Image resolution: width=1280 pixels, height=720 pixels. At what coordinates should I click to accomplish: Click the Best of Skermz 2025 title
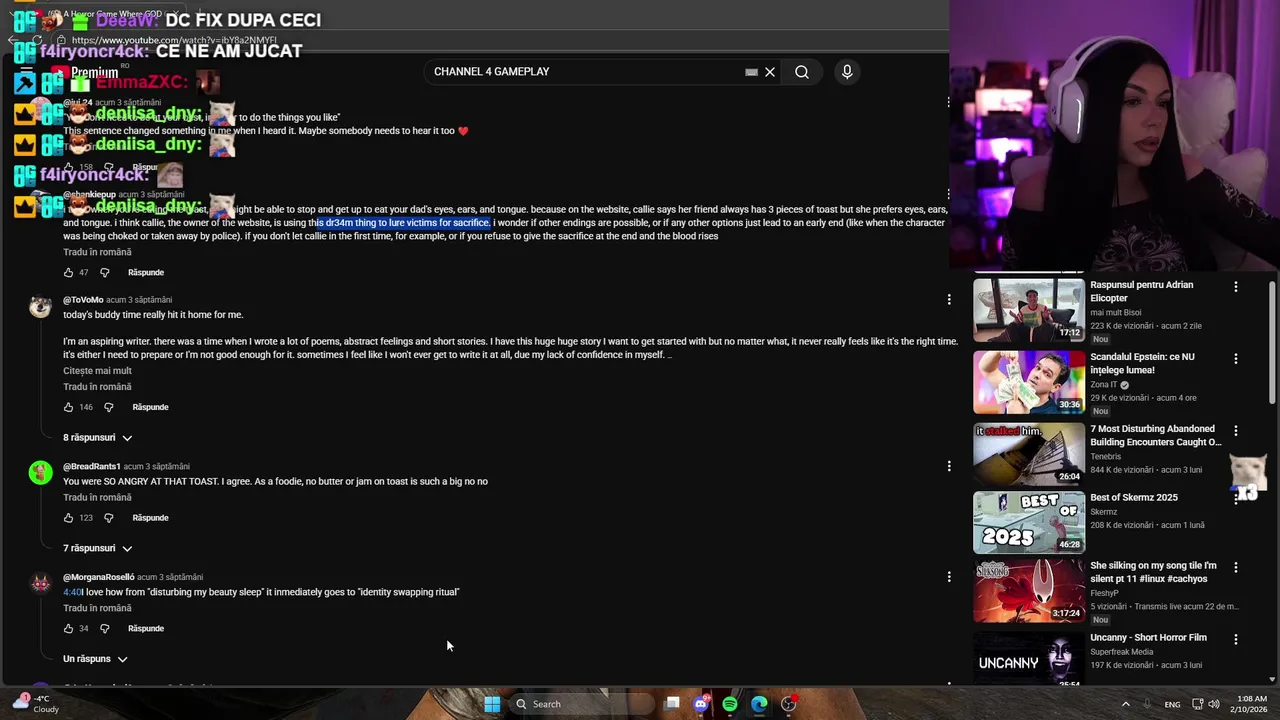coord(1134,498)
